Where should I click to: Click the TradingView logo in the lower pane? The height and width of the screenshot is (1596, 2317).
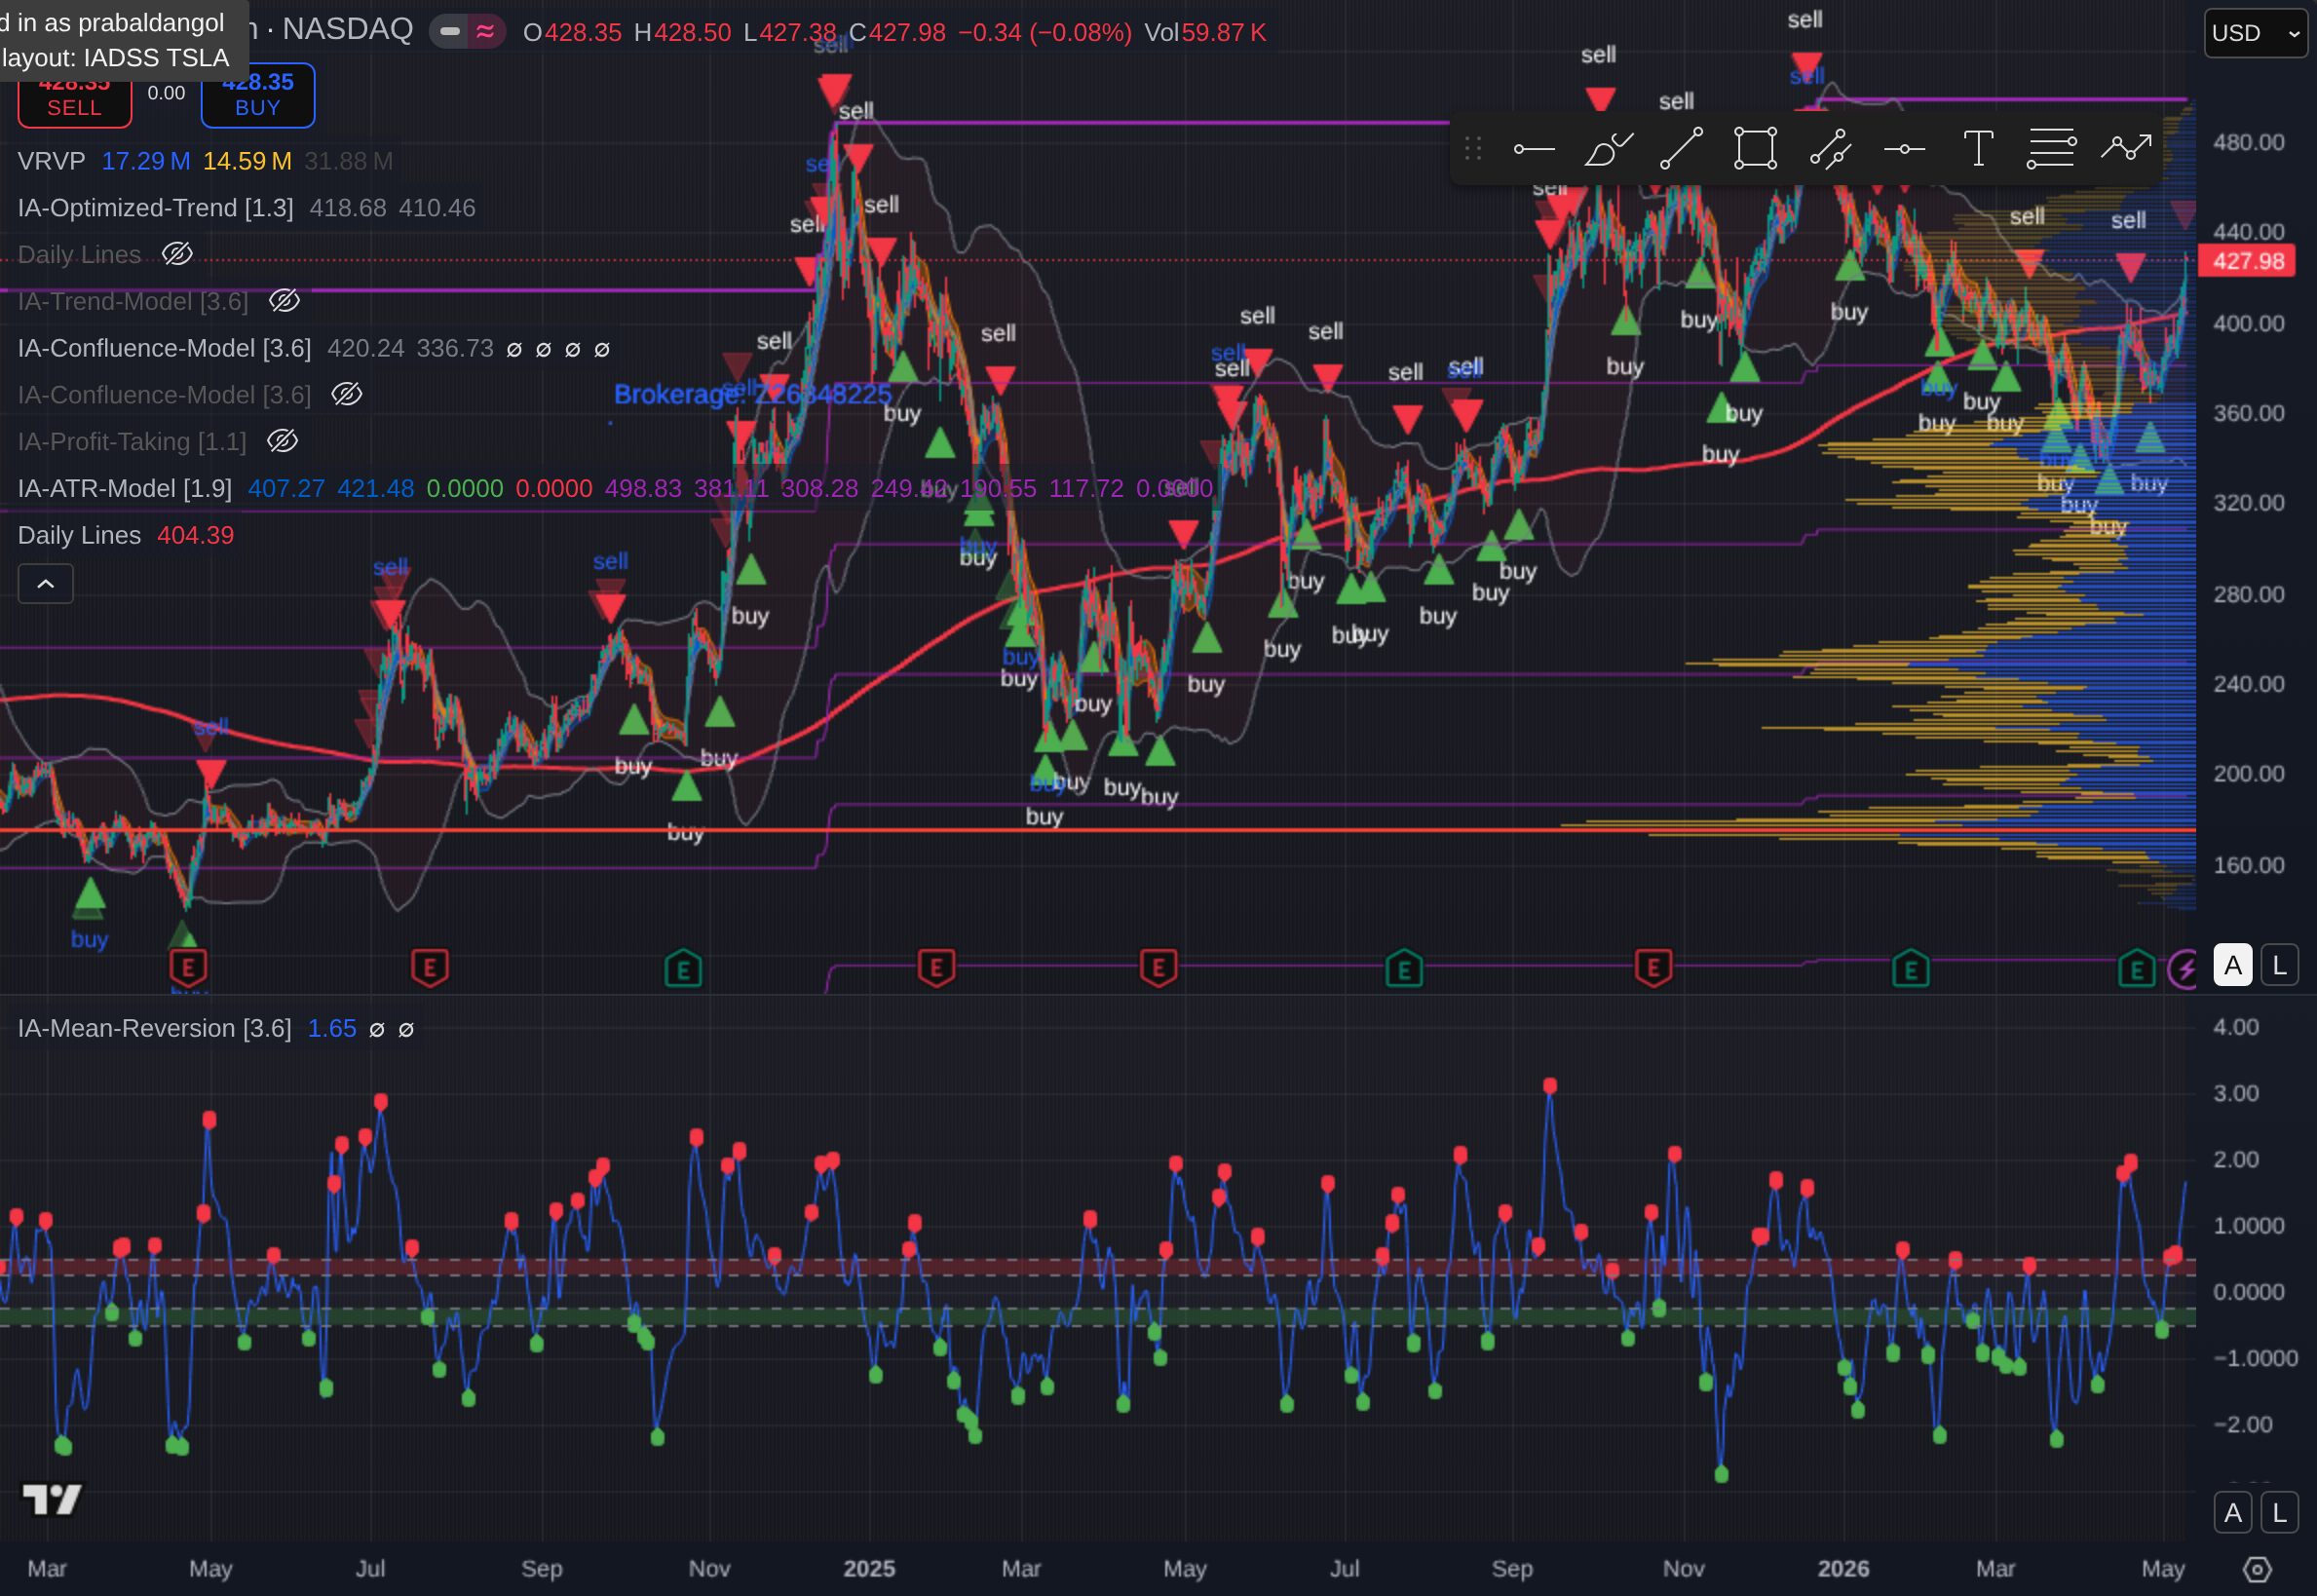[52, 1498]
